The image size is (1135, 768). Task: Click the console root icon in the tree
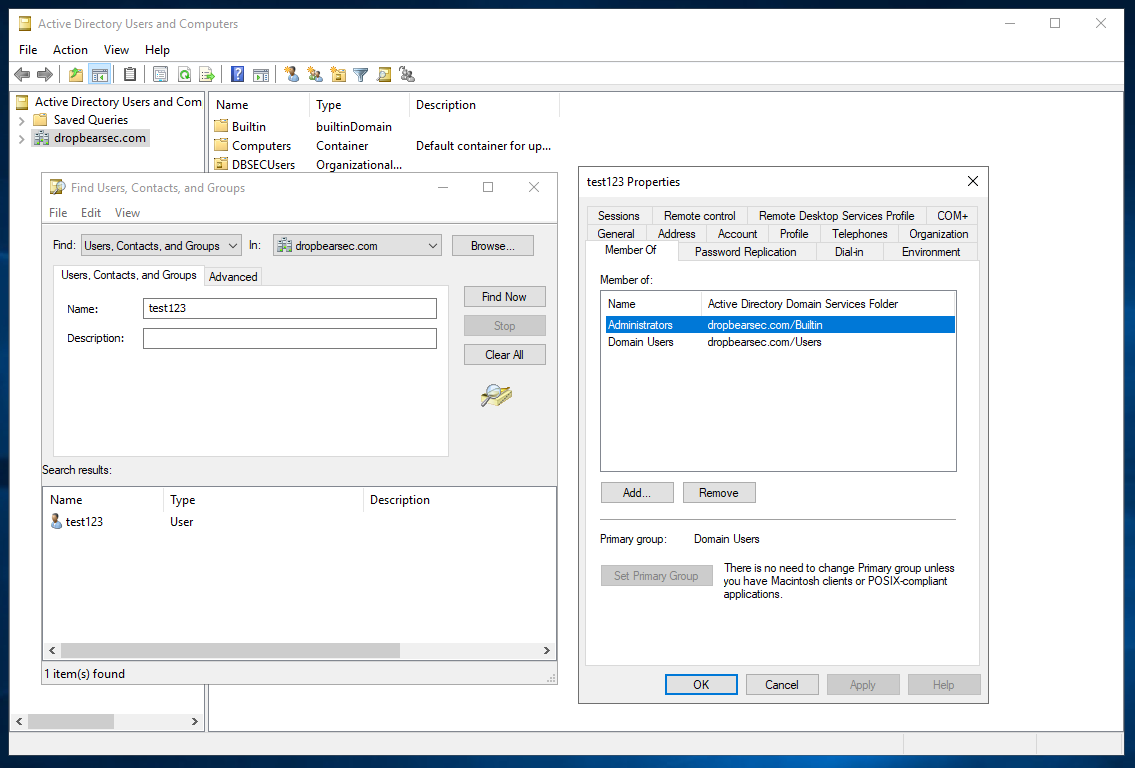[22, 102]
